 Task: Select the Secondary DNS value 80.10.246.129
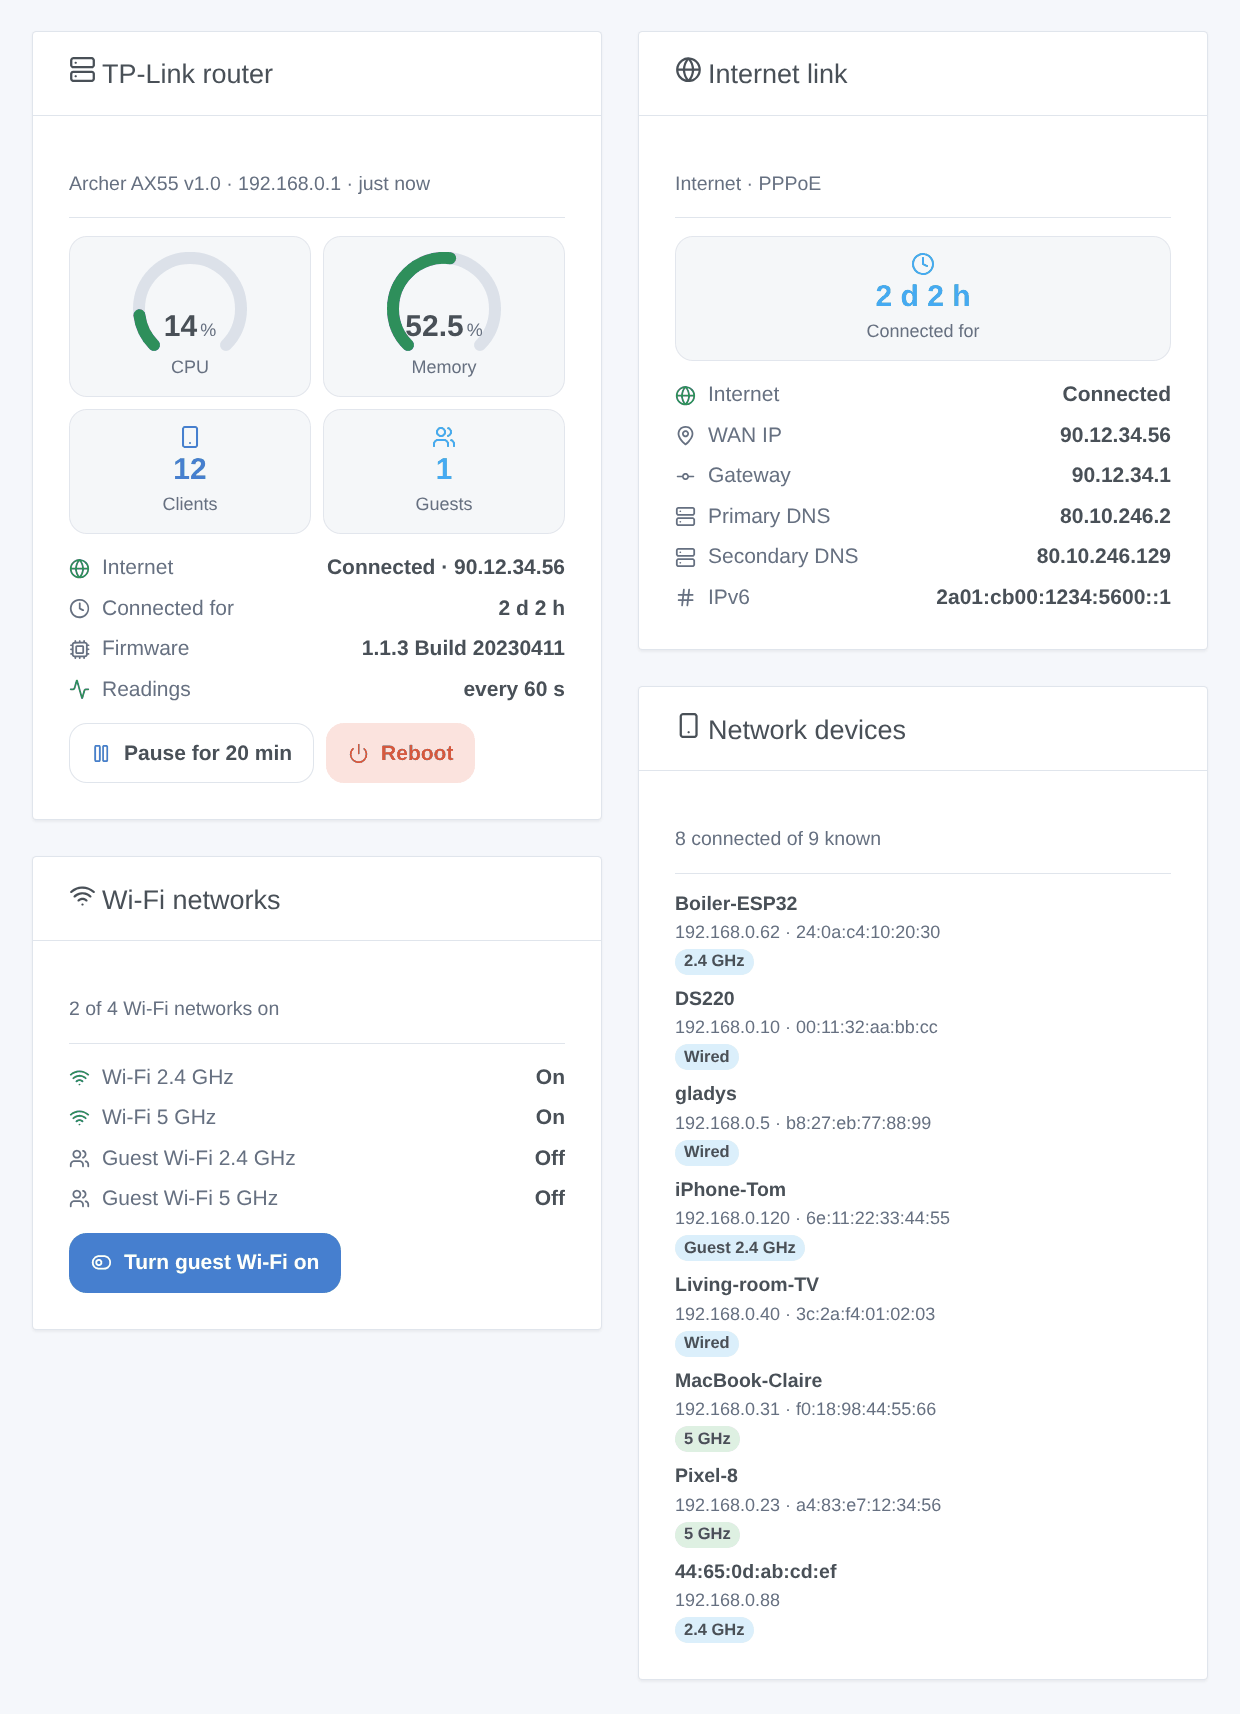click(1103, 556)
